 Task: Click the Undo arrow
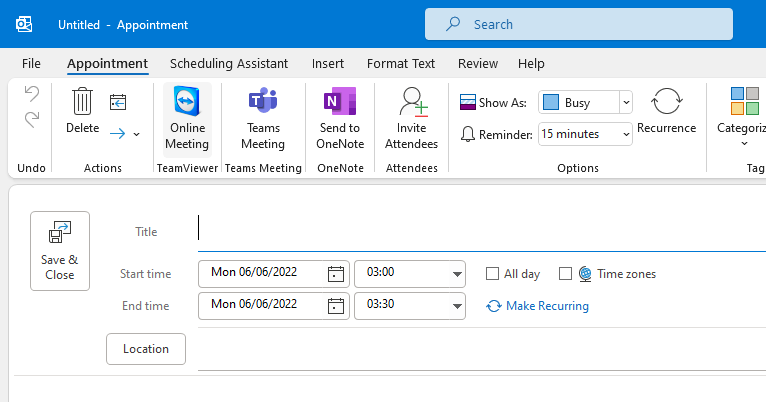pos(32,94)
